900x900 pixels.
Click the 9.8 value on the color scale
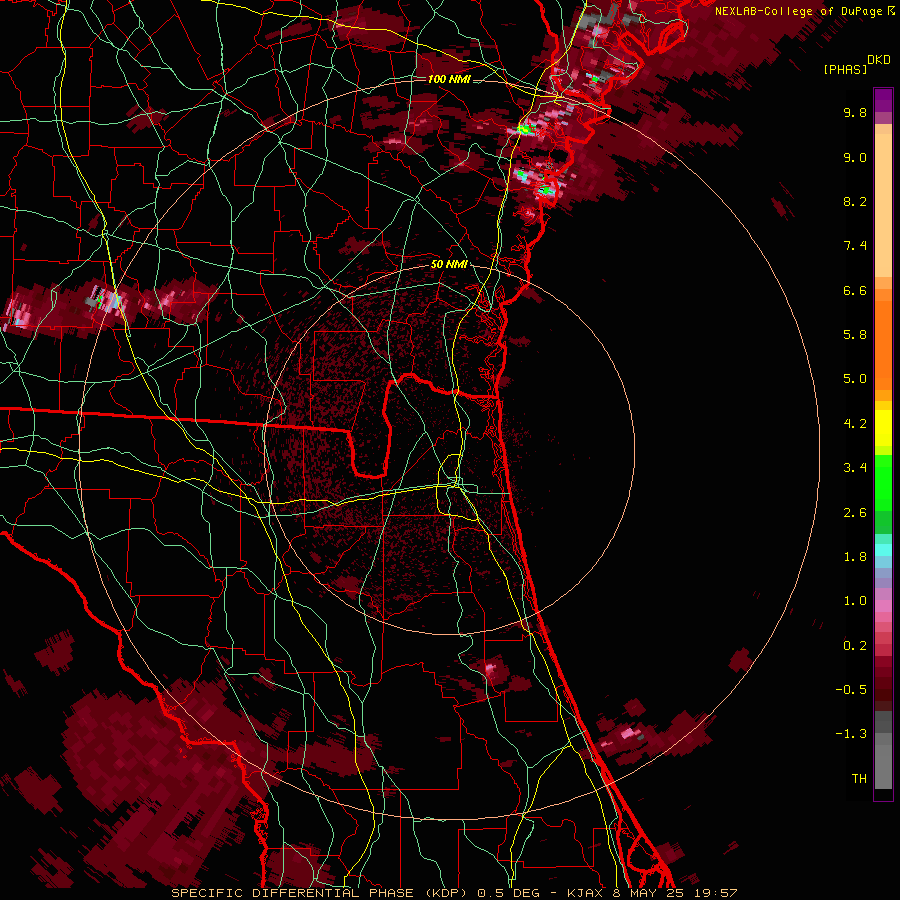tap(855, 112)
